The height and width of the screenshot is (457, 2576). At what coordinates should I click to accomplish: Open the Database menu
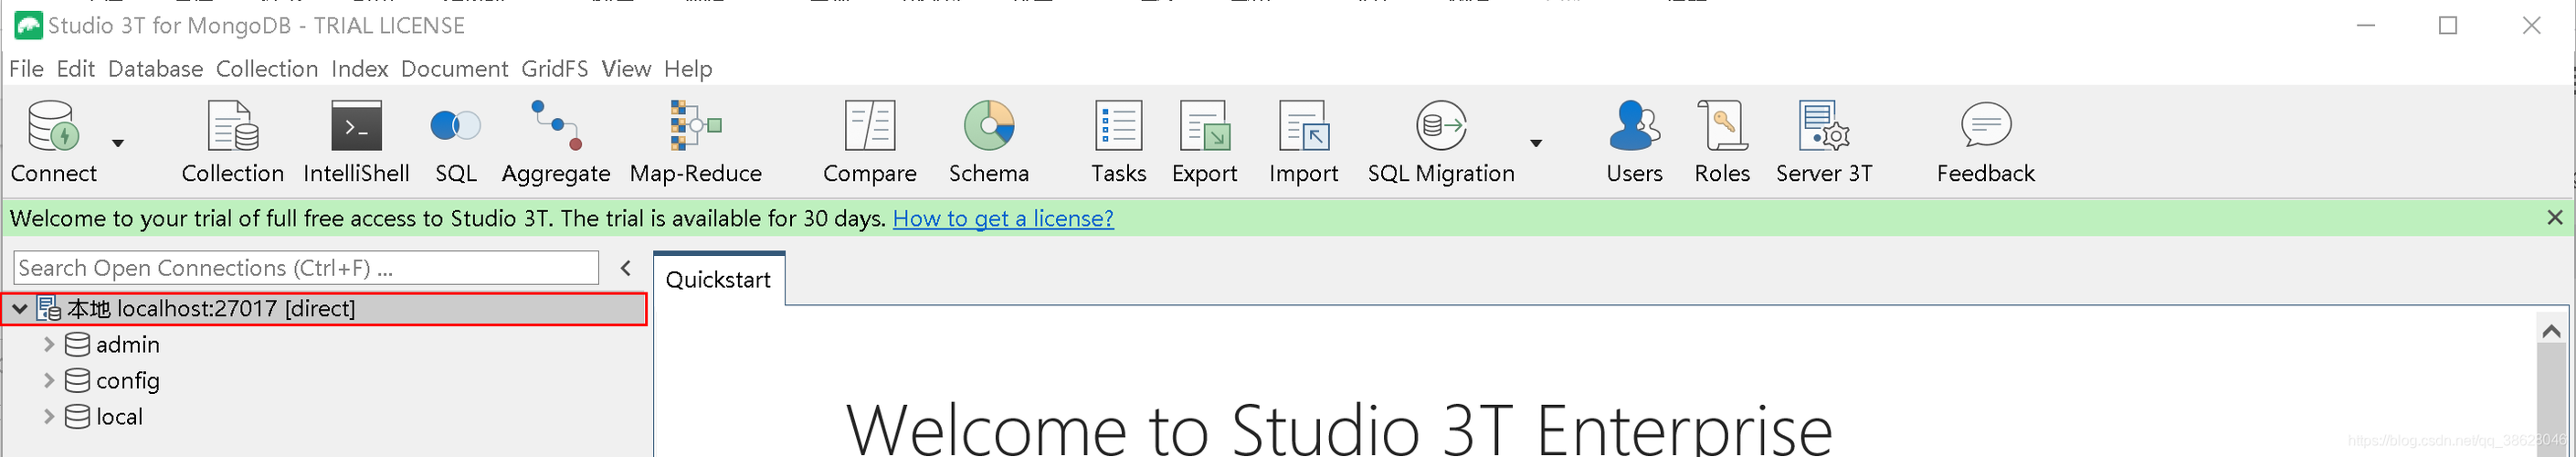tap(156, 68)
